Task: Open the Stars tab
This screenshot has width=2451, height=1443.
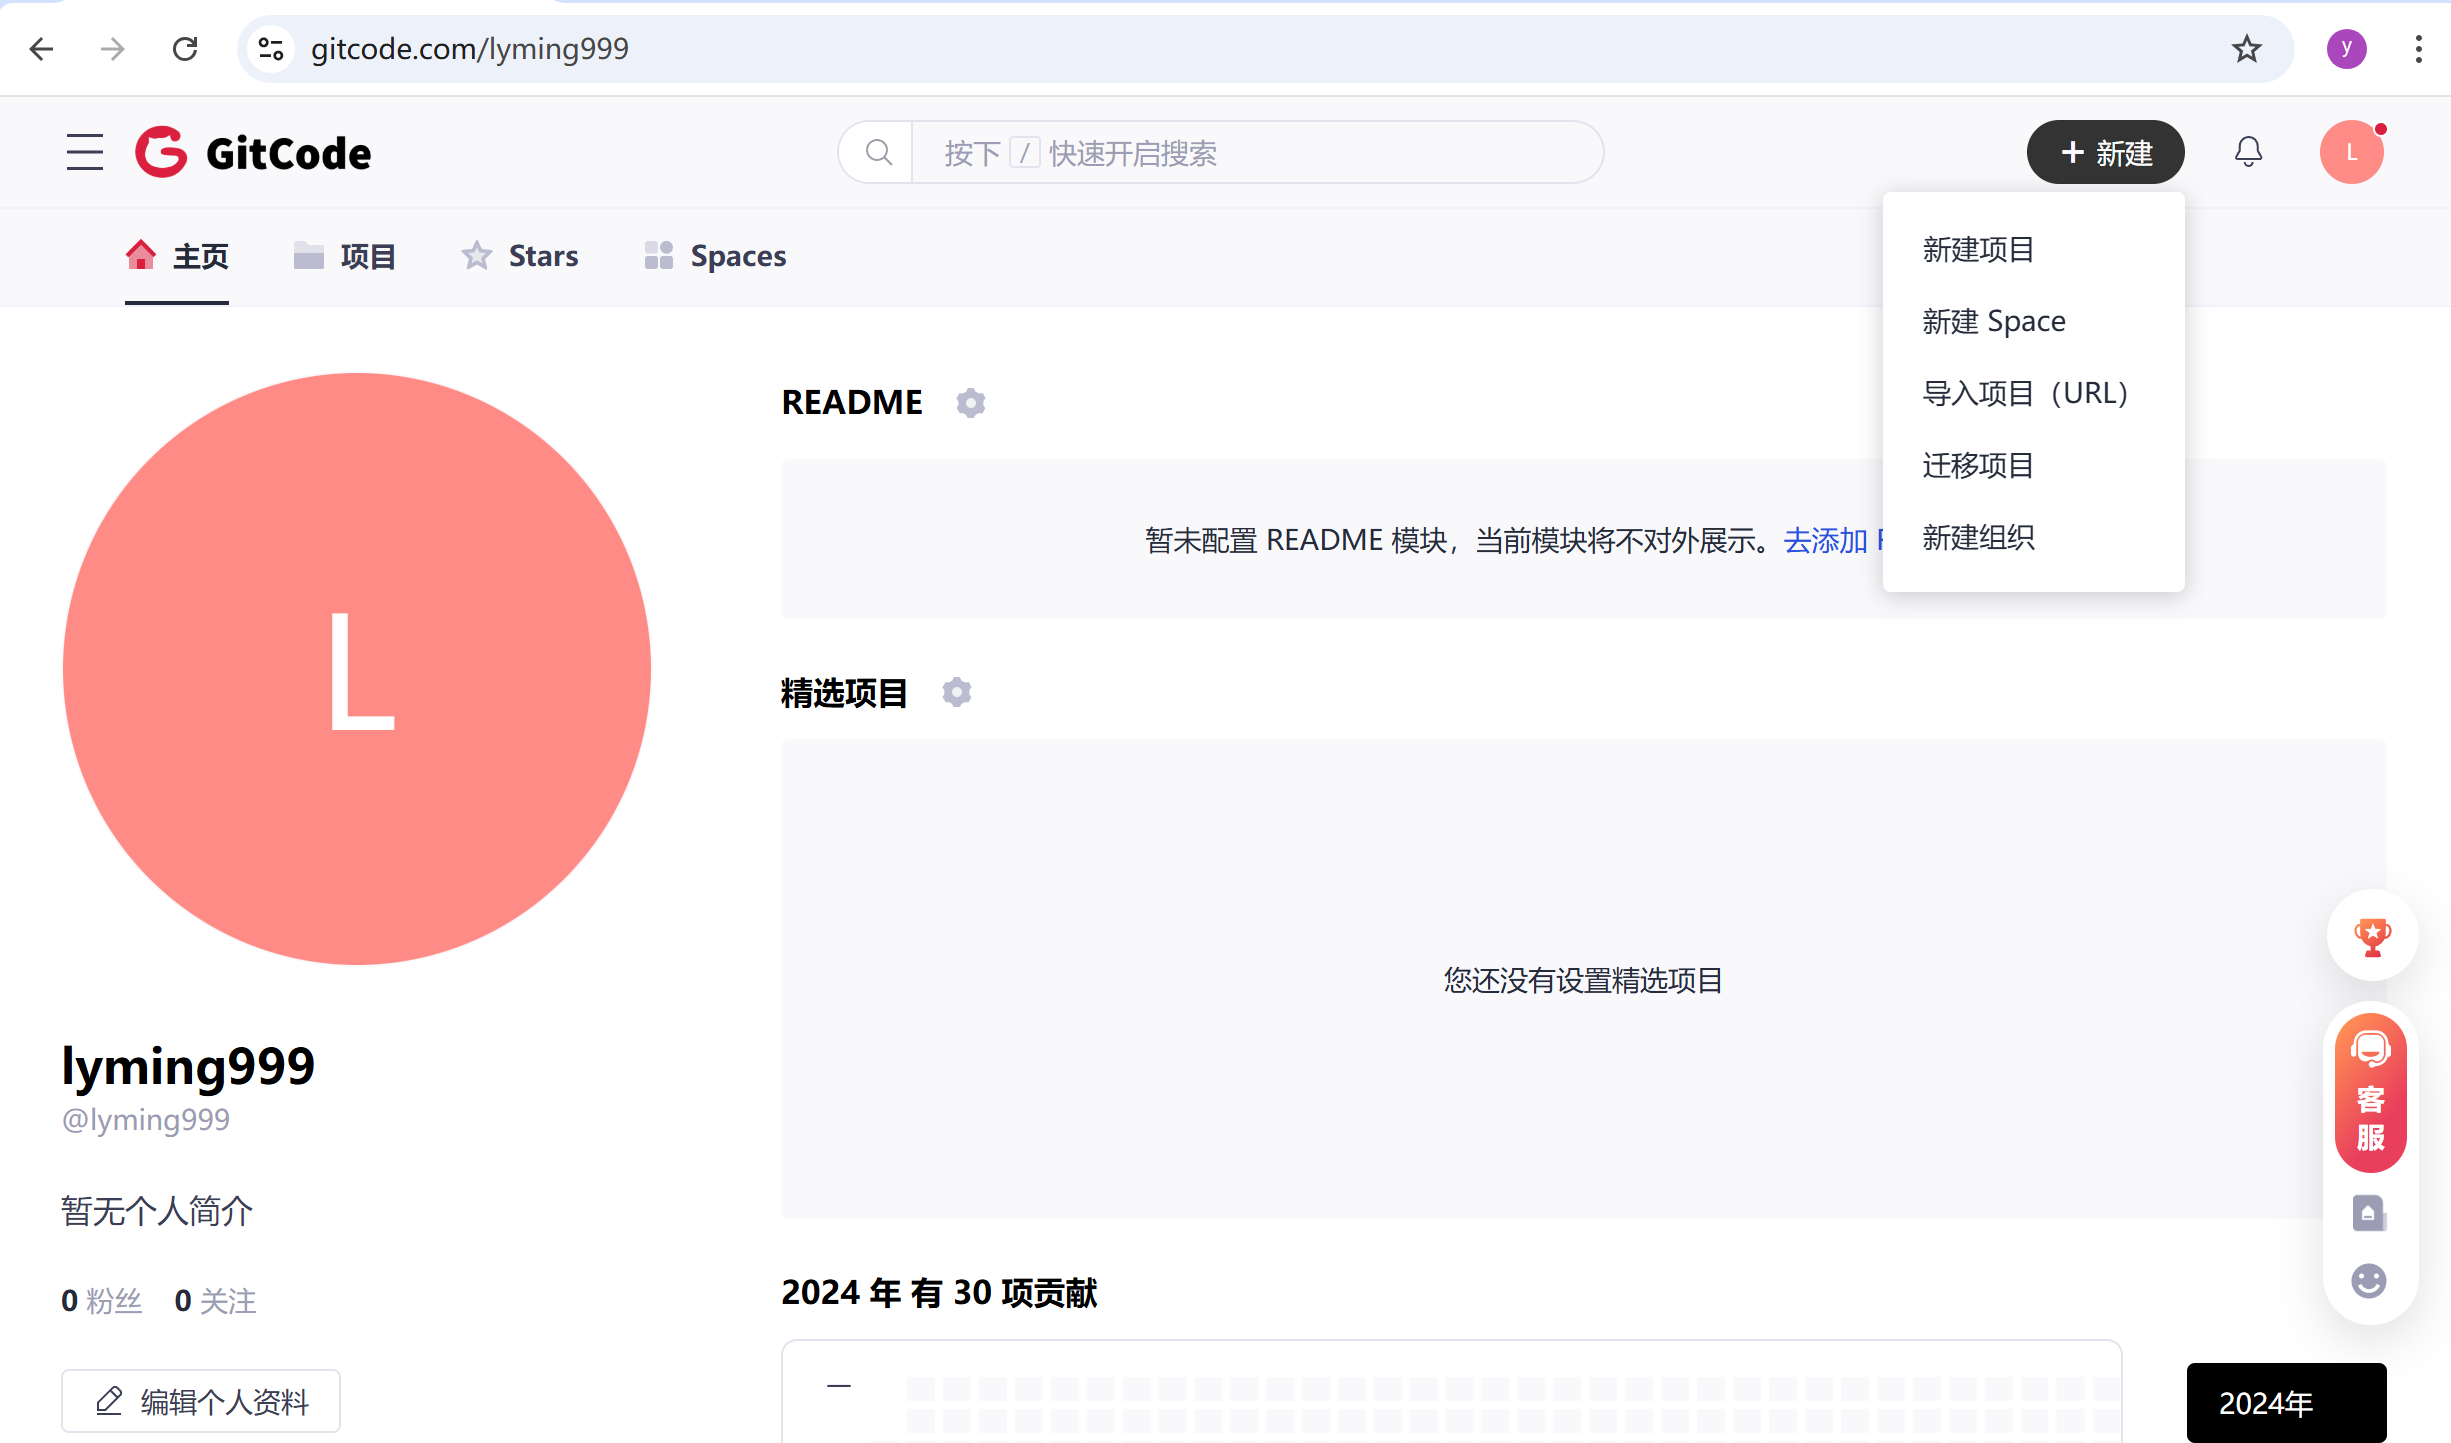Action: [x=519, y=256]
